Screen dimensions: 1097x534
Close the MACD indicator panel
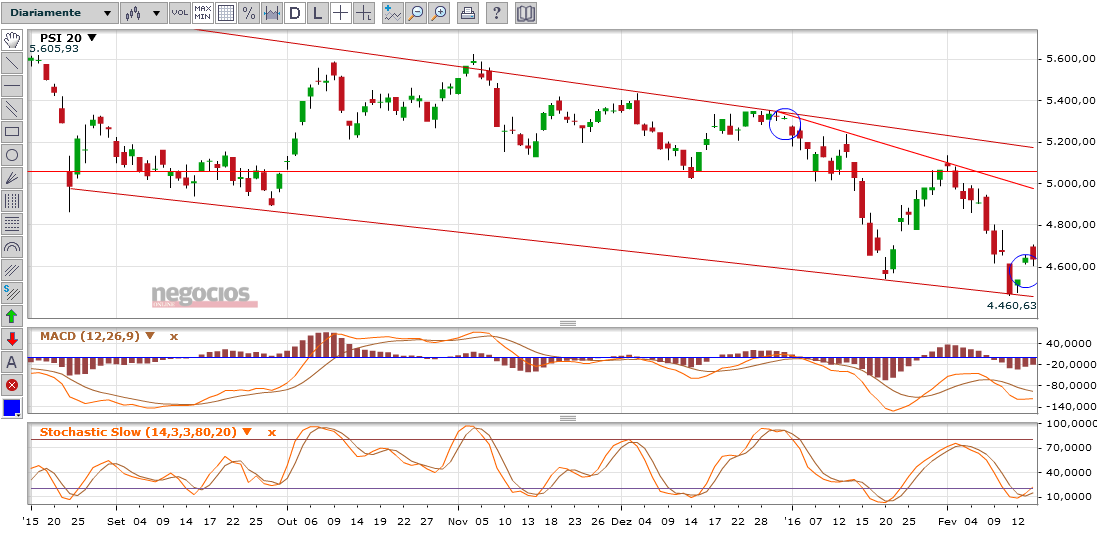[x=173, y=336]
